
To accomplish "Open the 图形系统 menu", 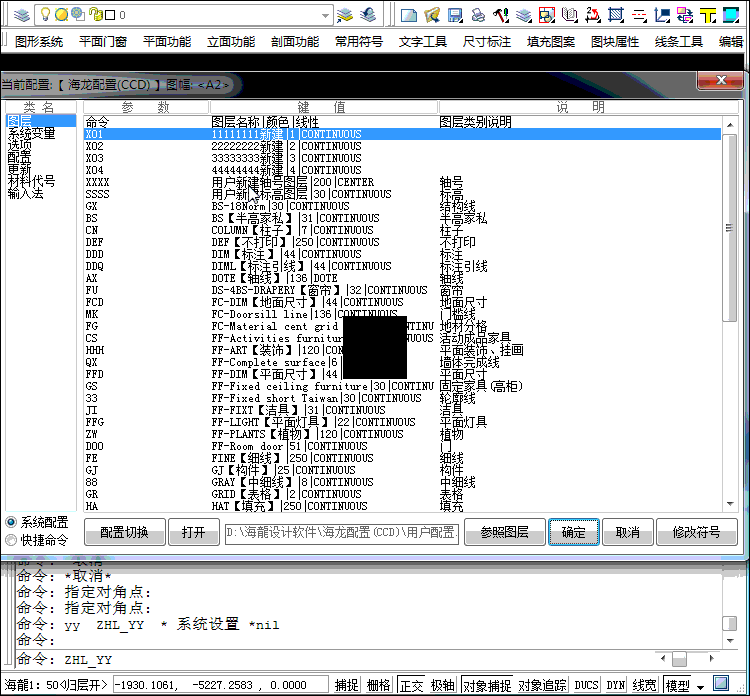I will [39, 42].
